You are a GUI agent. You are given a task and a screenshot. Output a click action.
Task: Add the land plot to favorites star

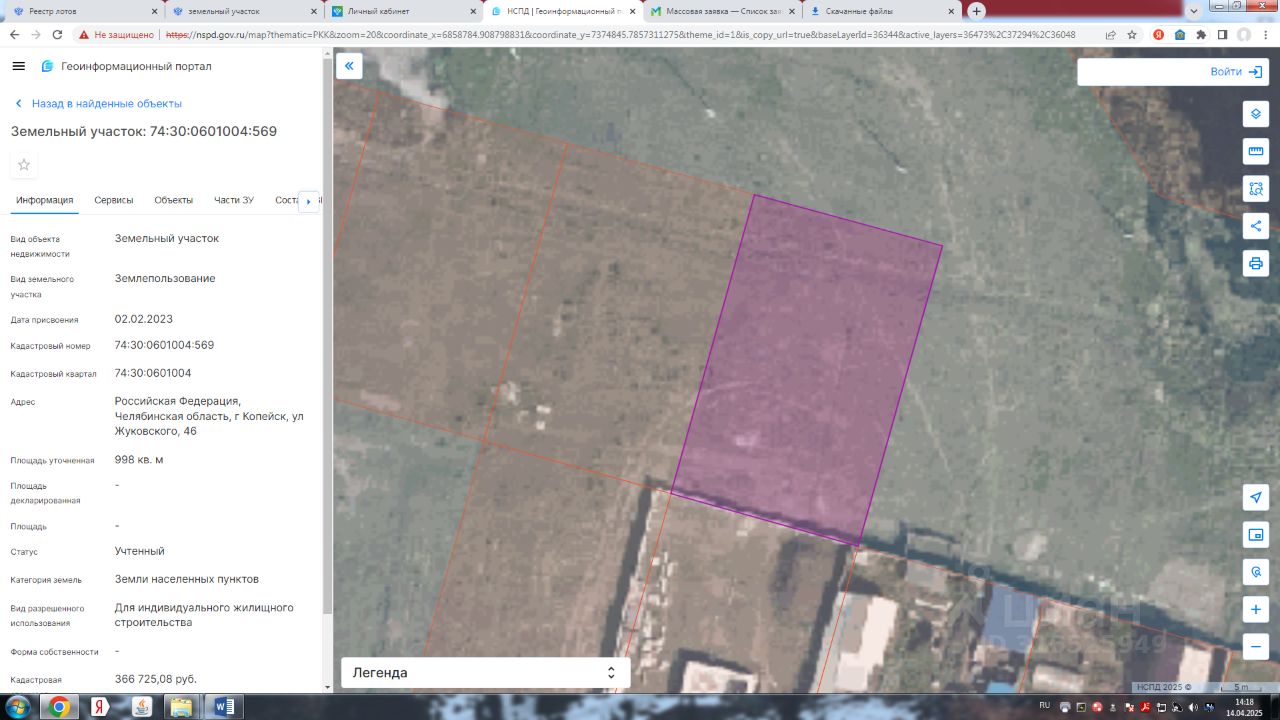(x=24, y=165)
